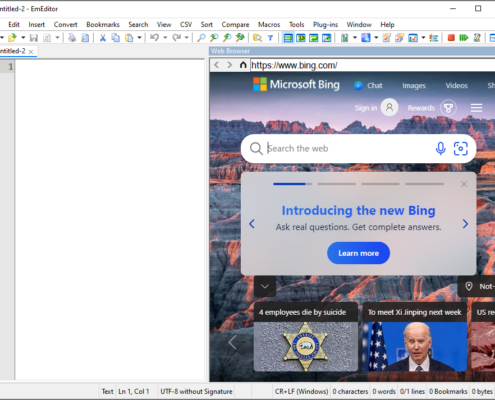The height and width of the screenshot is (400, 495).
Task: Click the Home icon in Web Browser pane
Action: point(243,65)
